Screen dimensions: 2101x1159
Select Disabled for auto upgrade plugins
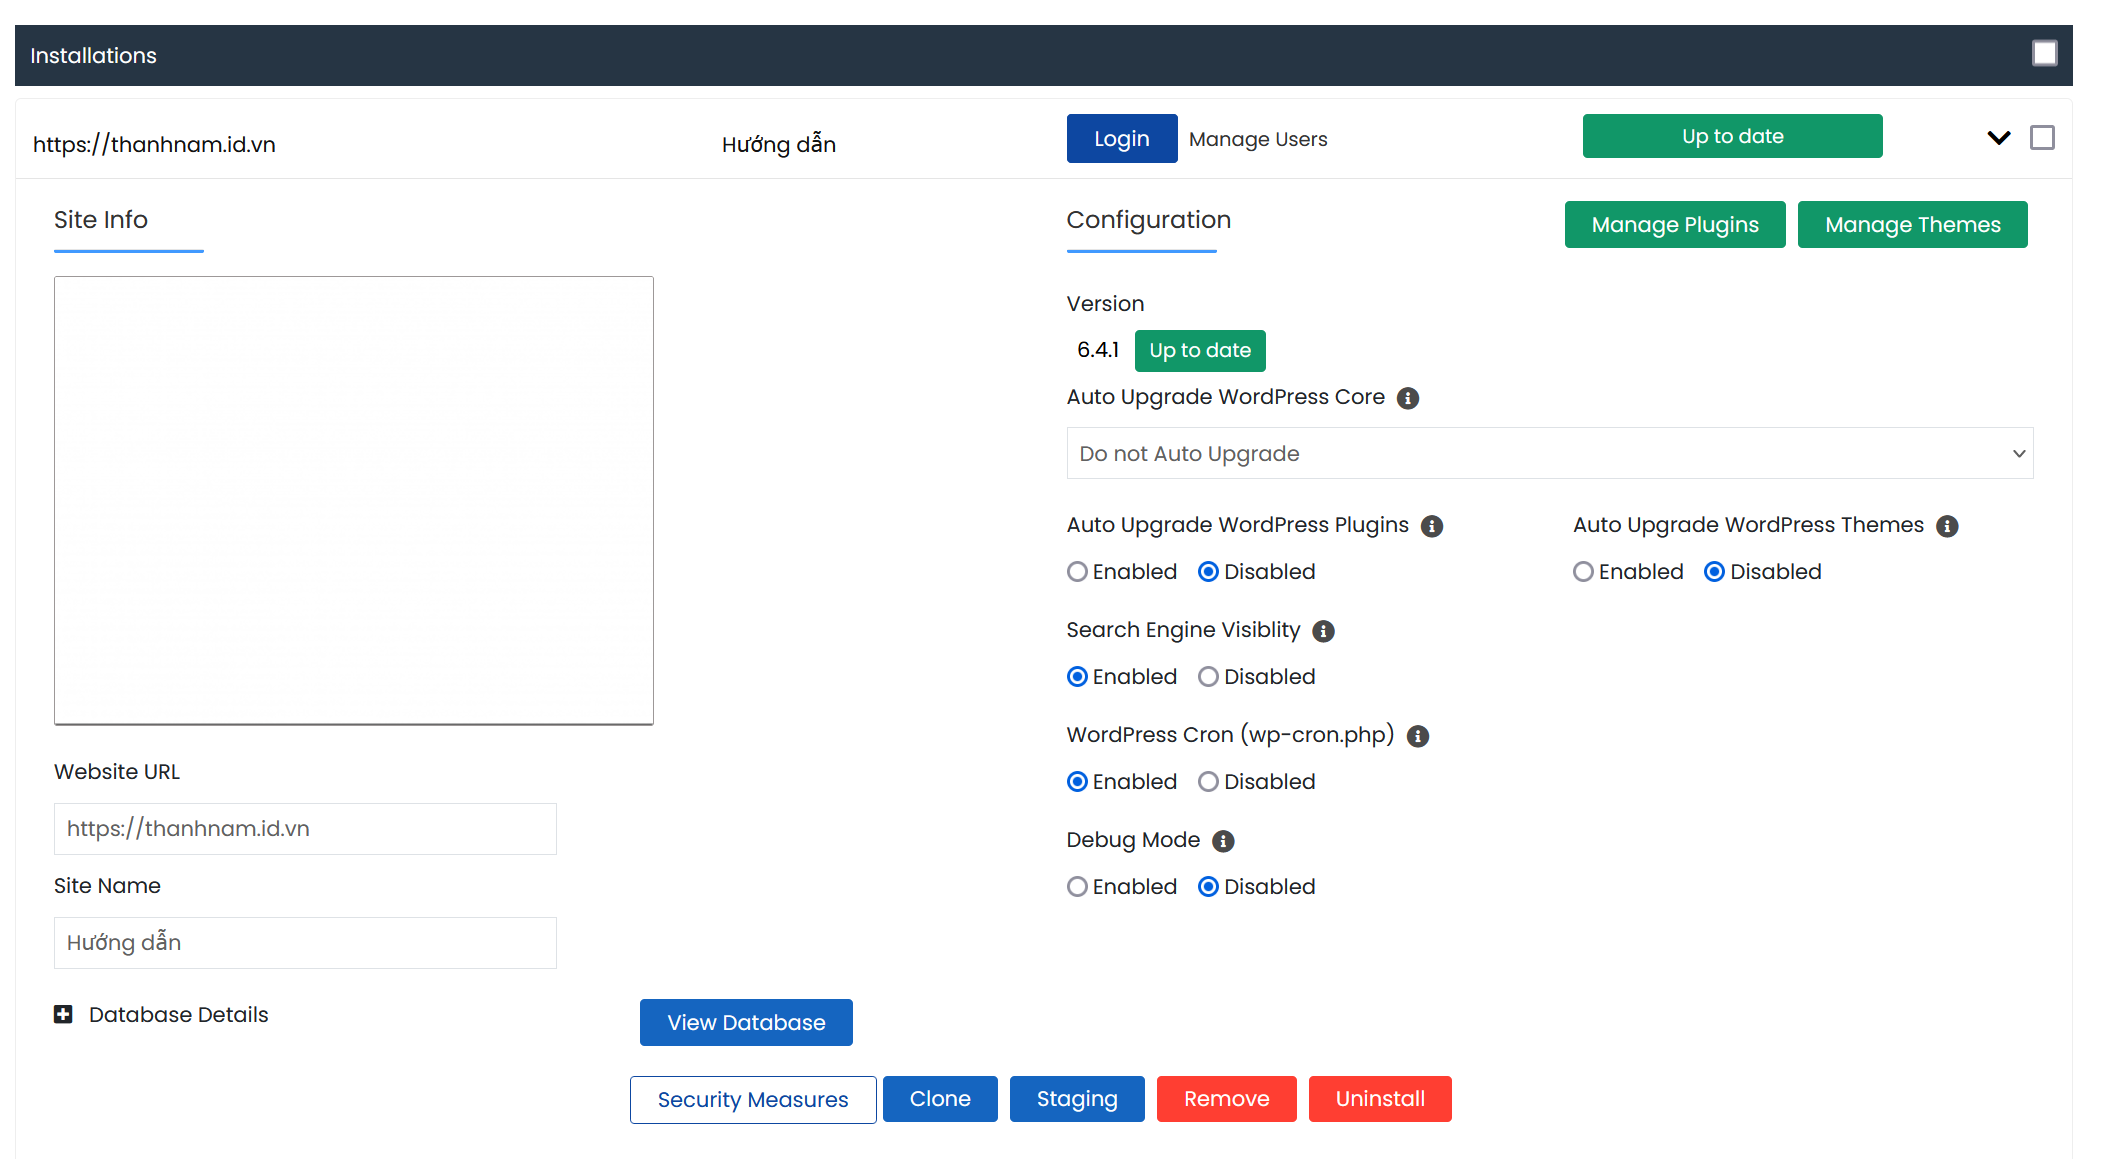point(1208,572)
